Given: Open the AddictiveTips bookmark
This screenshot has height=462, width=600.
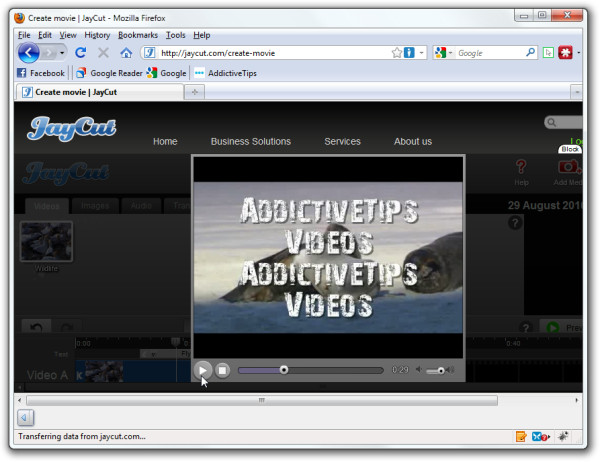Looking at the screenshot, I should tap(225, 73).
